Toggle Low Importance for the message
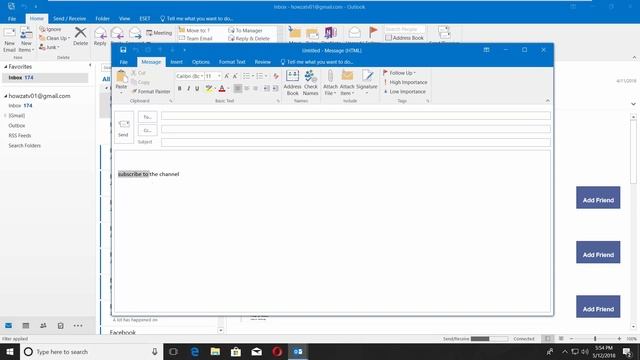The height and width of the screenshot is (360, 640). coord(404,92)
